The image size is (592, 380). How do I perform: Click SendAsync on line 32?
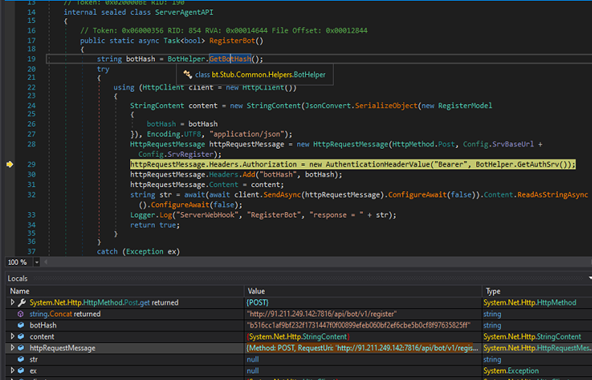click(x=282, y=195)
